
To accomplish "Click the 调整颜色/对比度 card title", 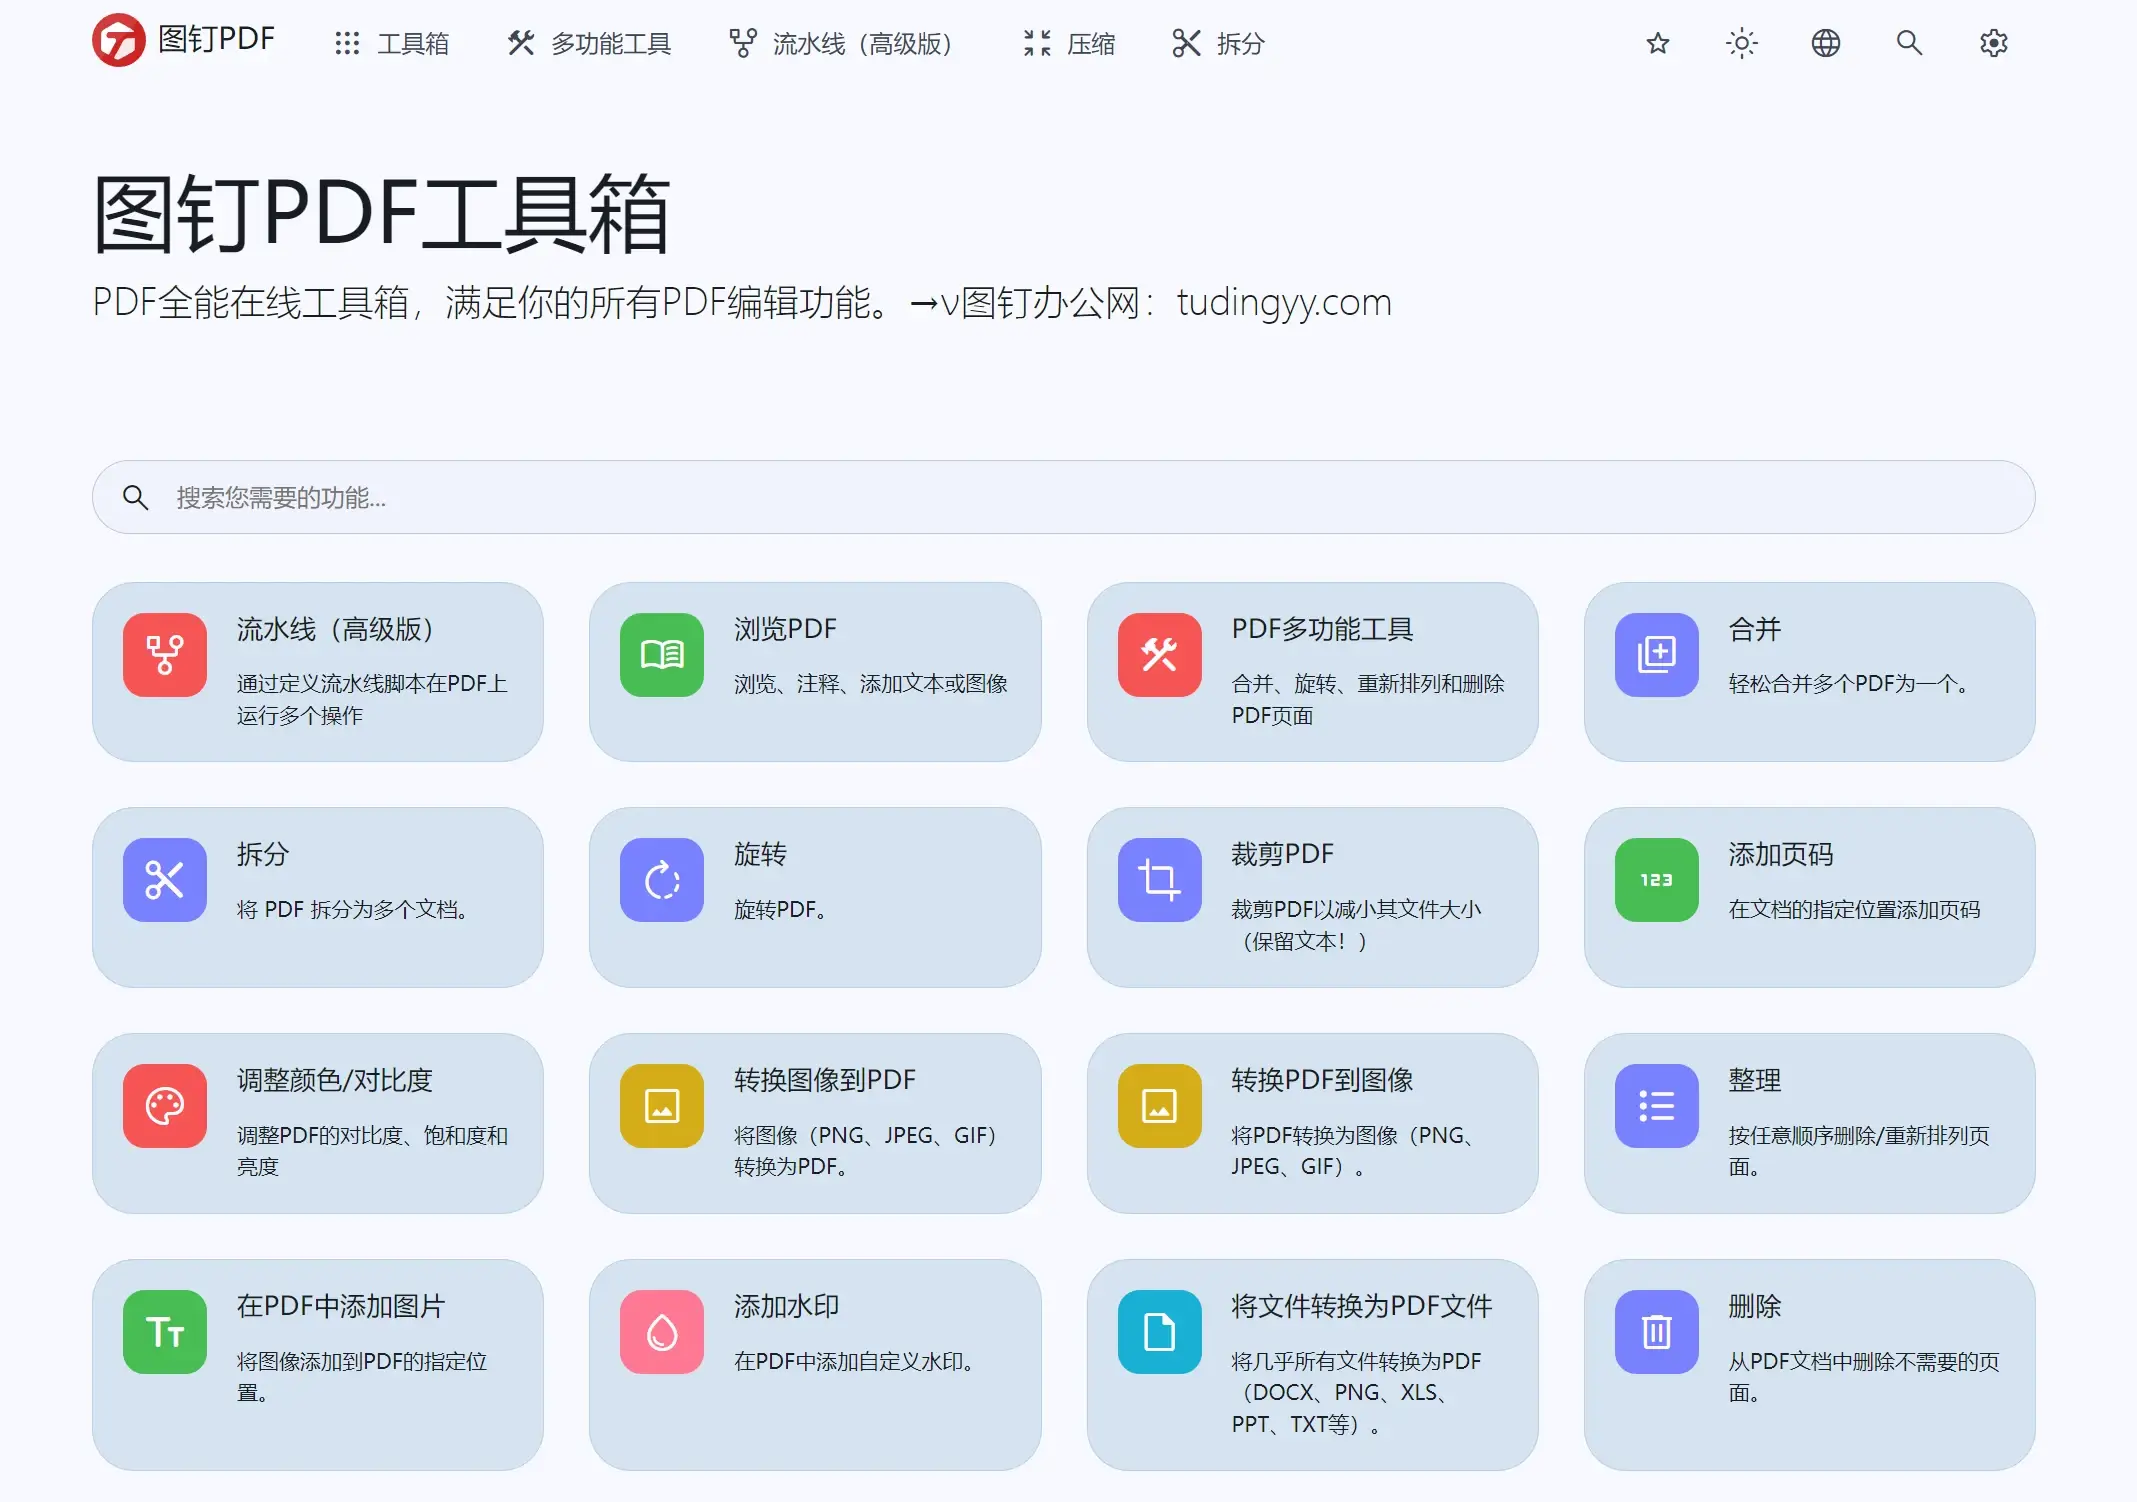I will point(334,1080).
